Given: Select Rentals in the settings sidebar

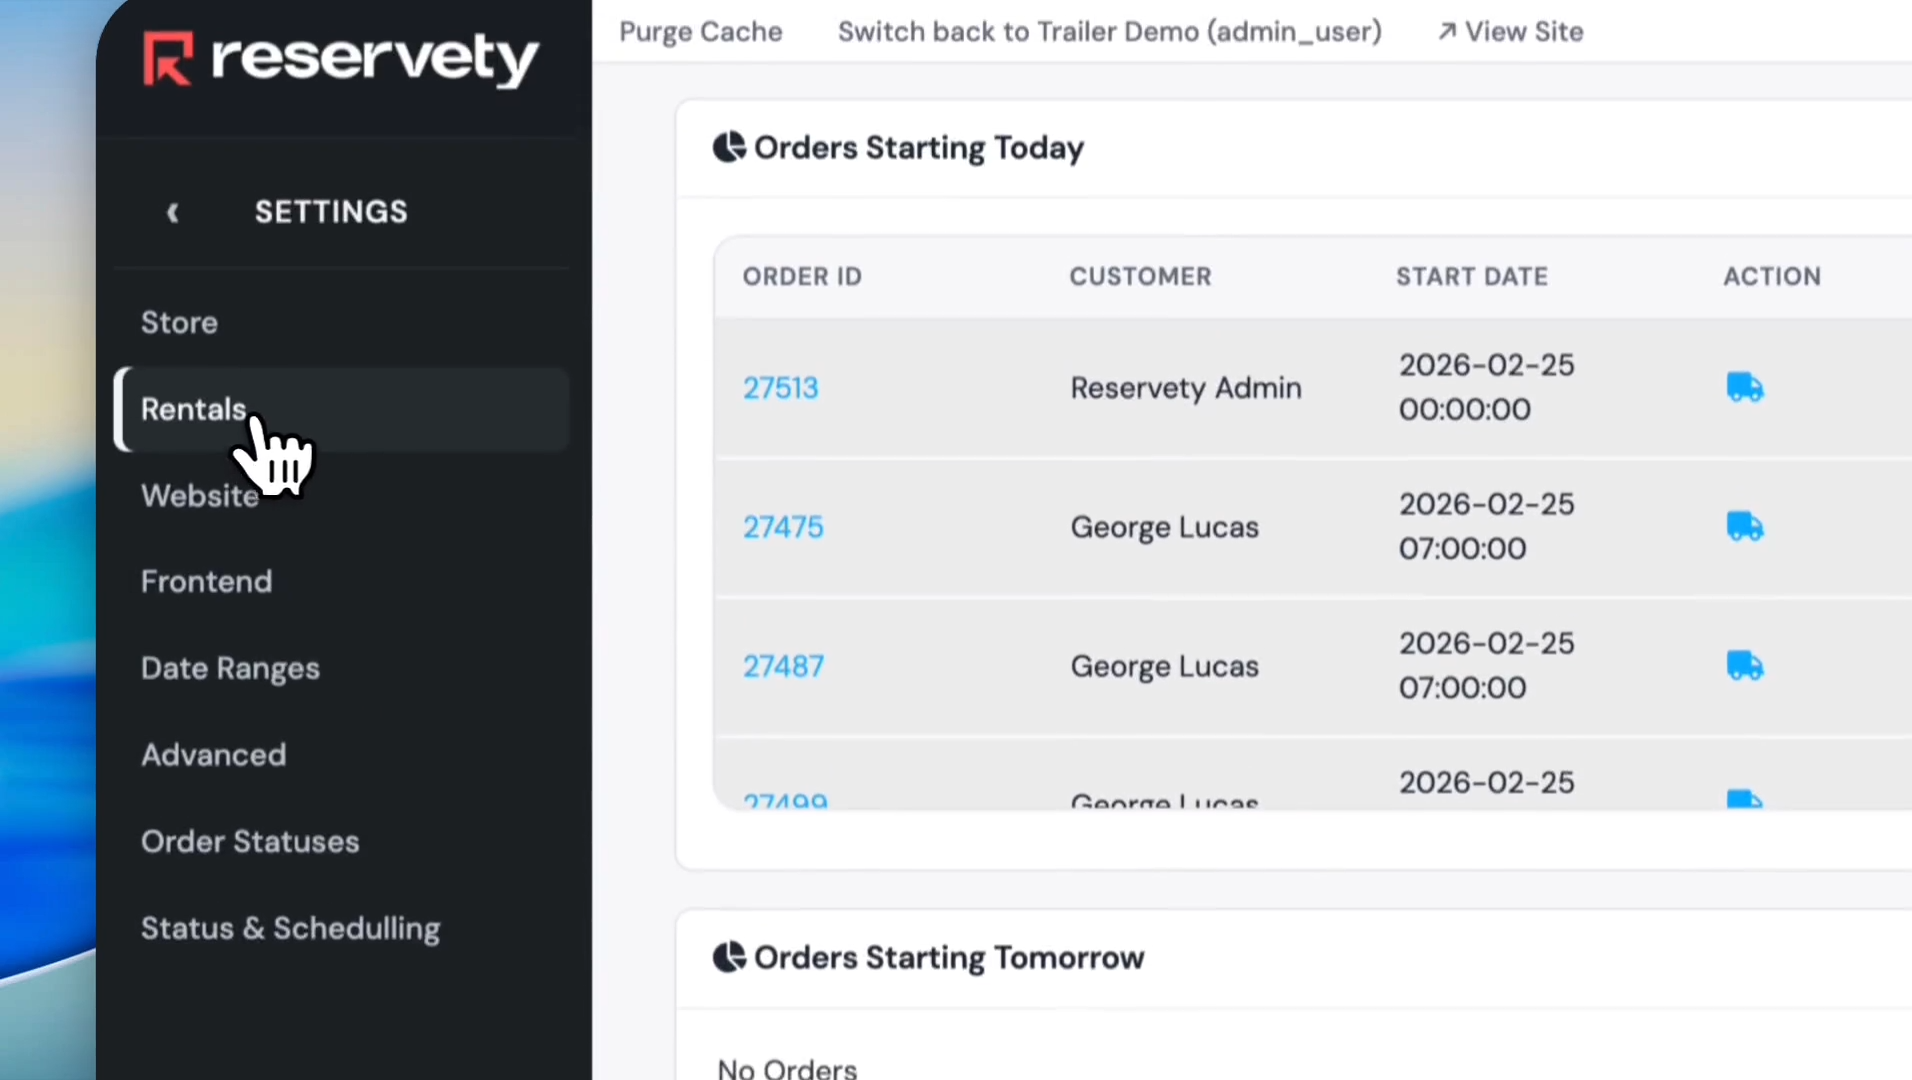Looking at the screenshot, I should (193, 409).
